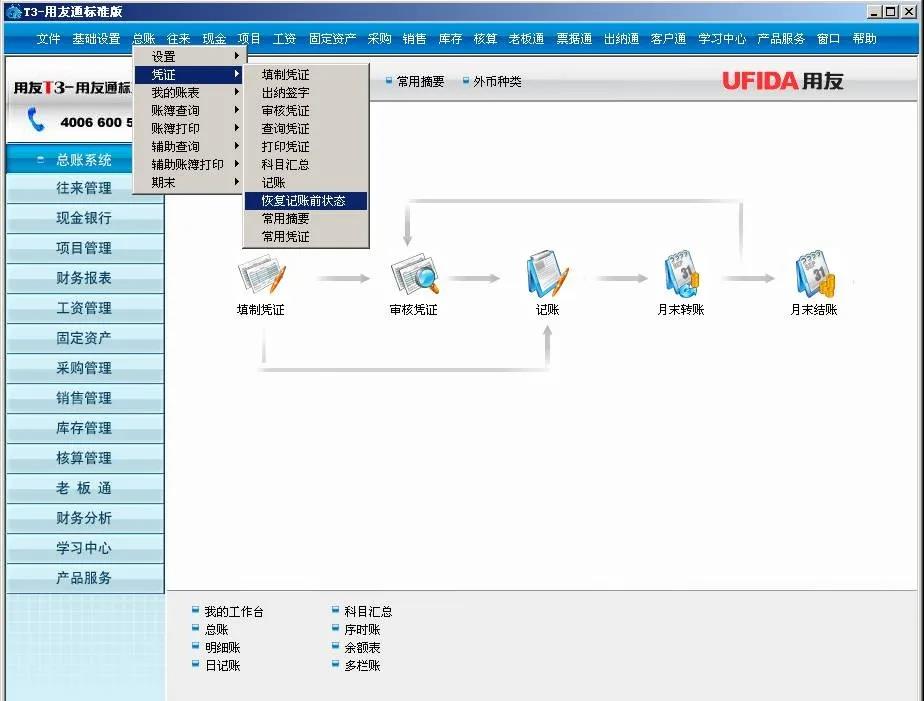
Task: Open 采购管理 in the sidebar
Action: [x=85, y=369]
